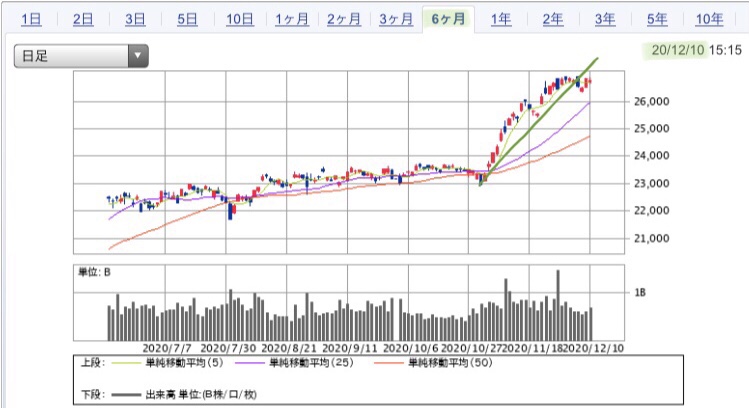This screenshot has width=749, height=408.
Task: Click the tallest volume bar in late November
Action: (x=558, y=305)
